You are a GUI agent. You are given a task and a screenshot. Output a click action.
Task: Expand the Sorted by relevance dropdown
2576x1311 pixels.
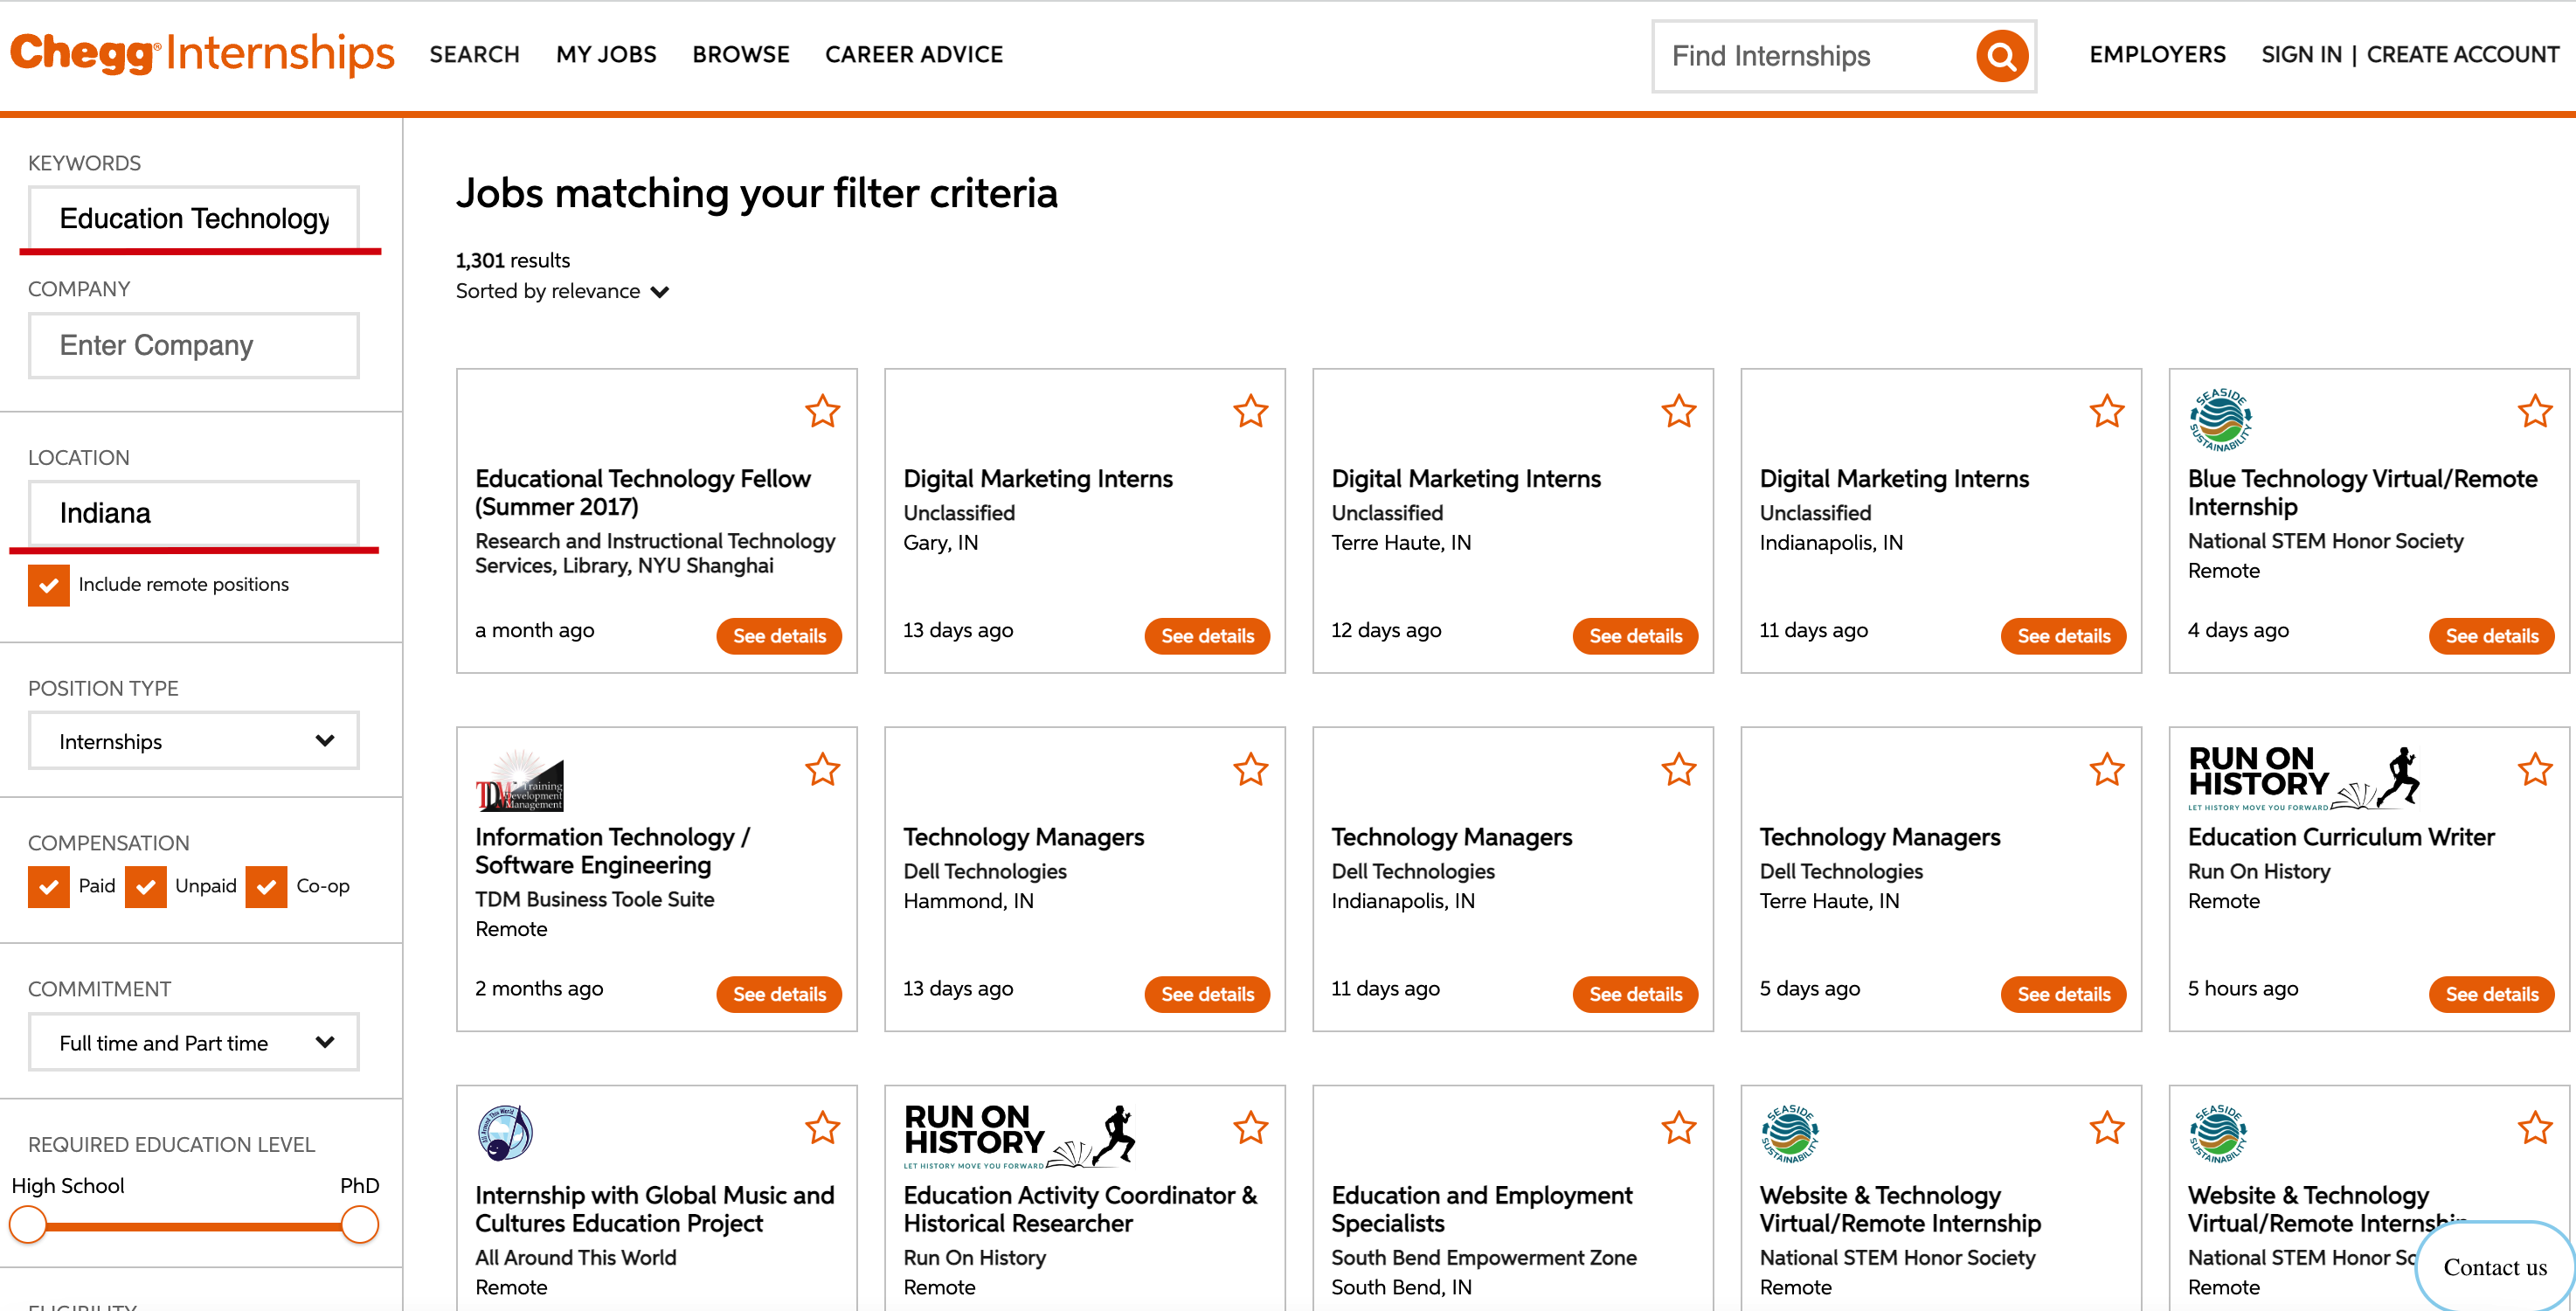pyautogui.click(x=562, y=291)
